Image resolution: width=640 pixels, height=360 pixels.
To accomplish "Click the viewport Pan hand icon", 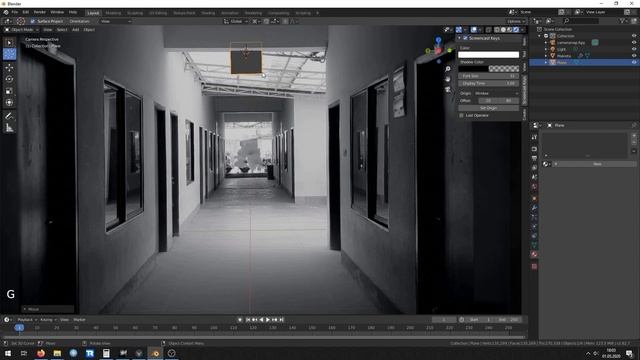I will coord(448,79).
